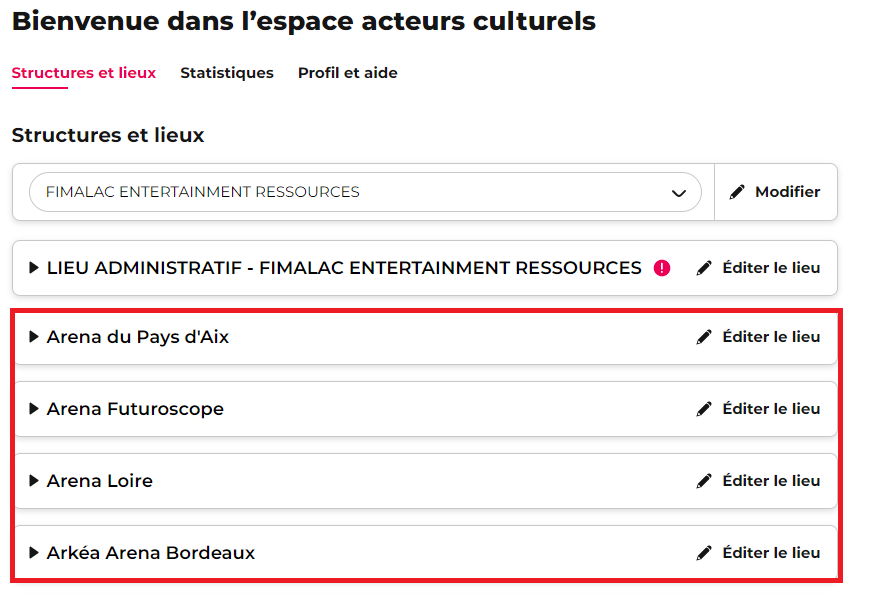Click pencil icon in Arena du Pays d'Aix row
The image size is (875, 609).
pos(704,337)
